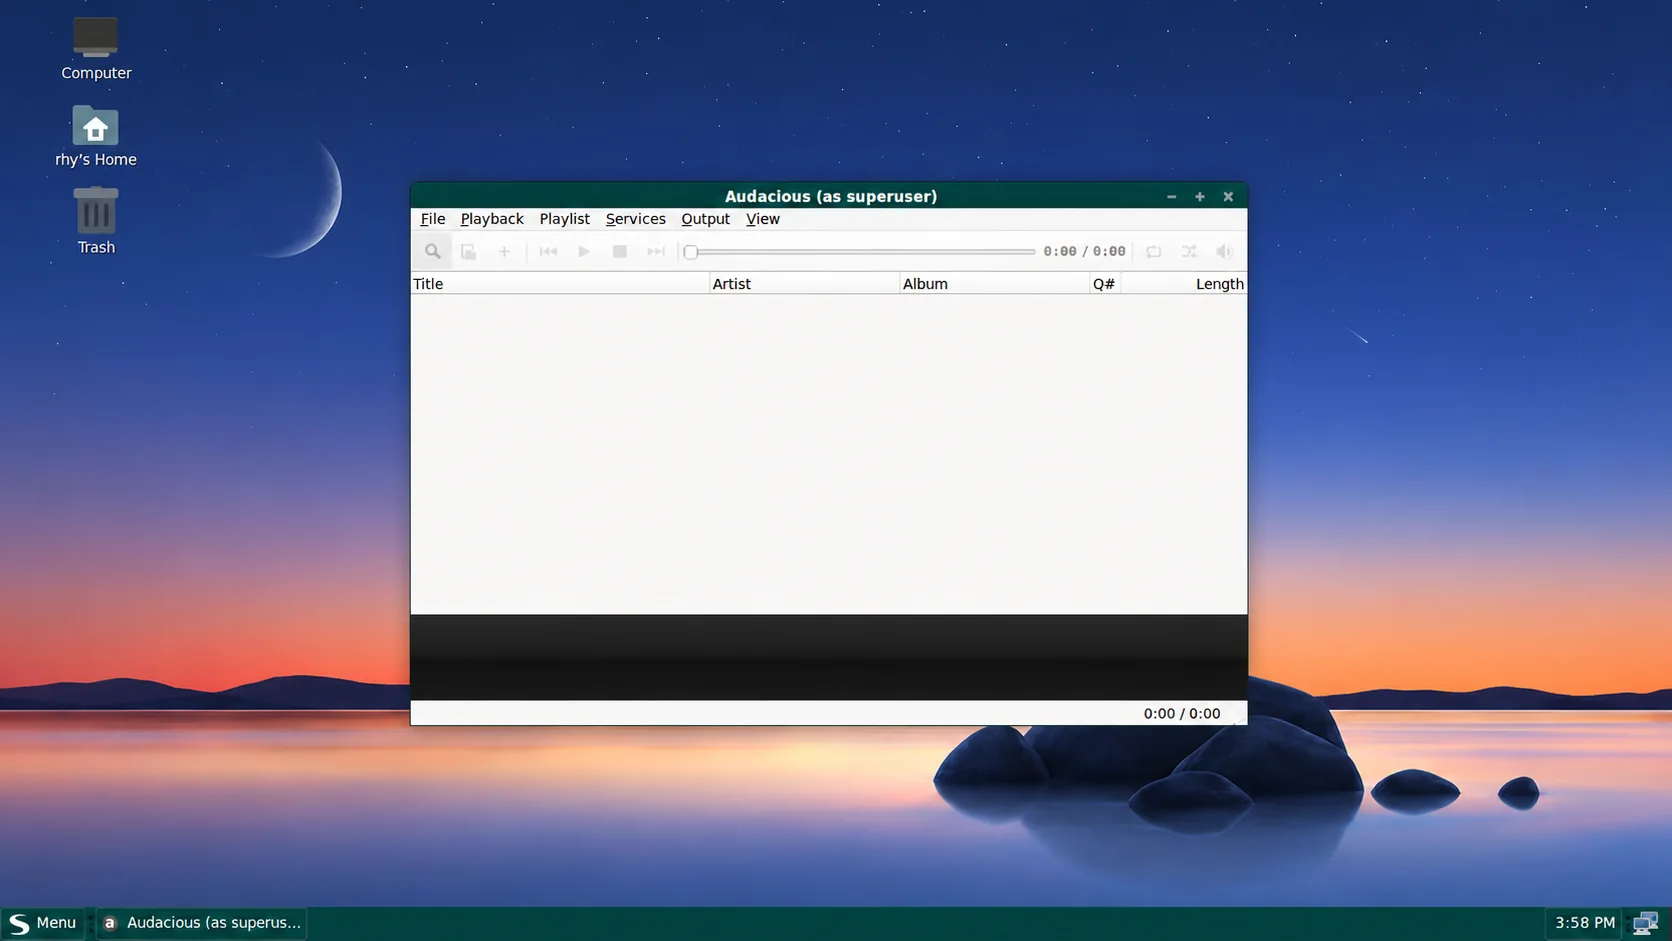Open the search library tool

(x=432, y=252)
